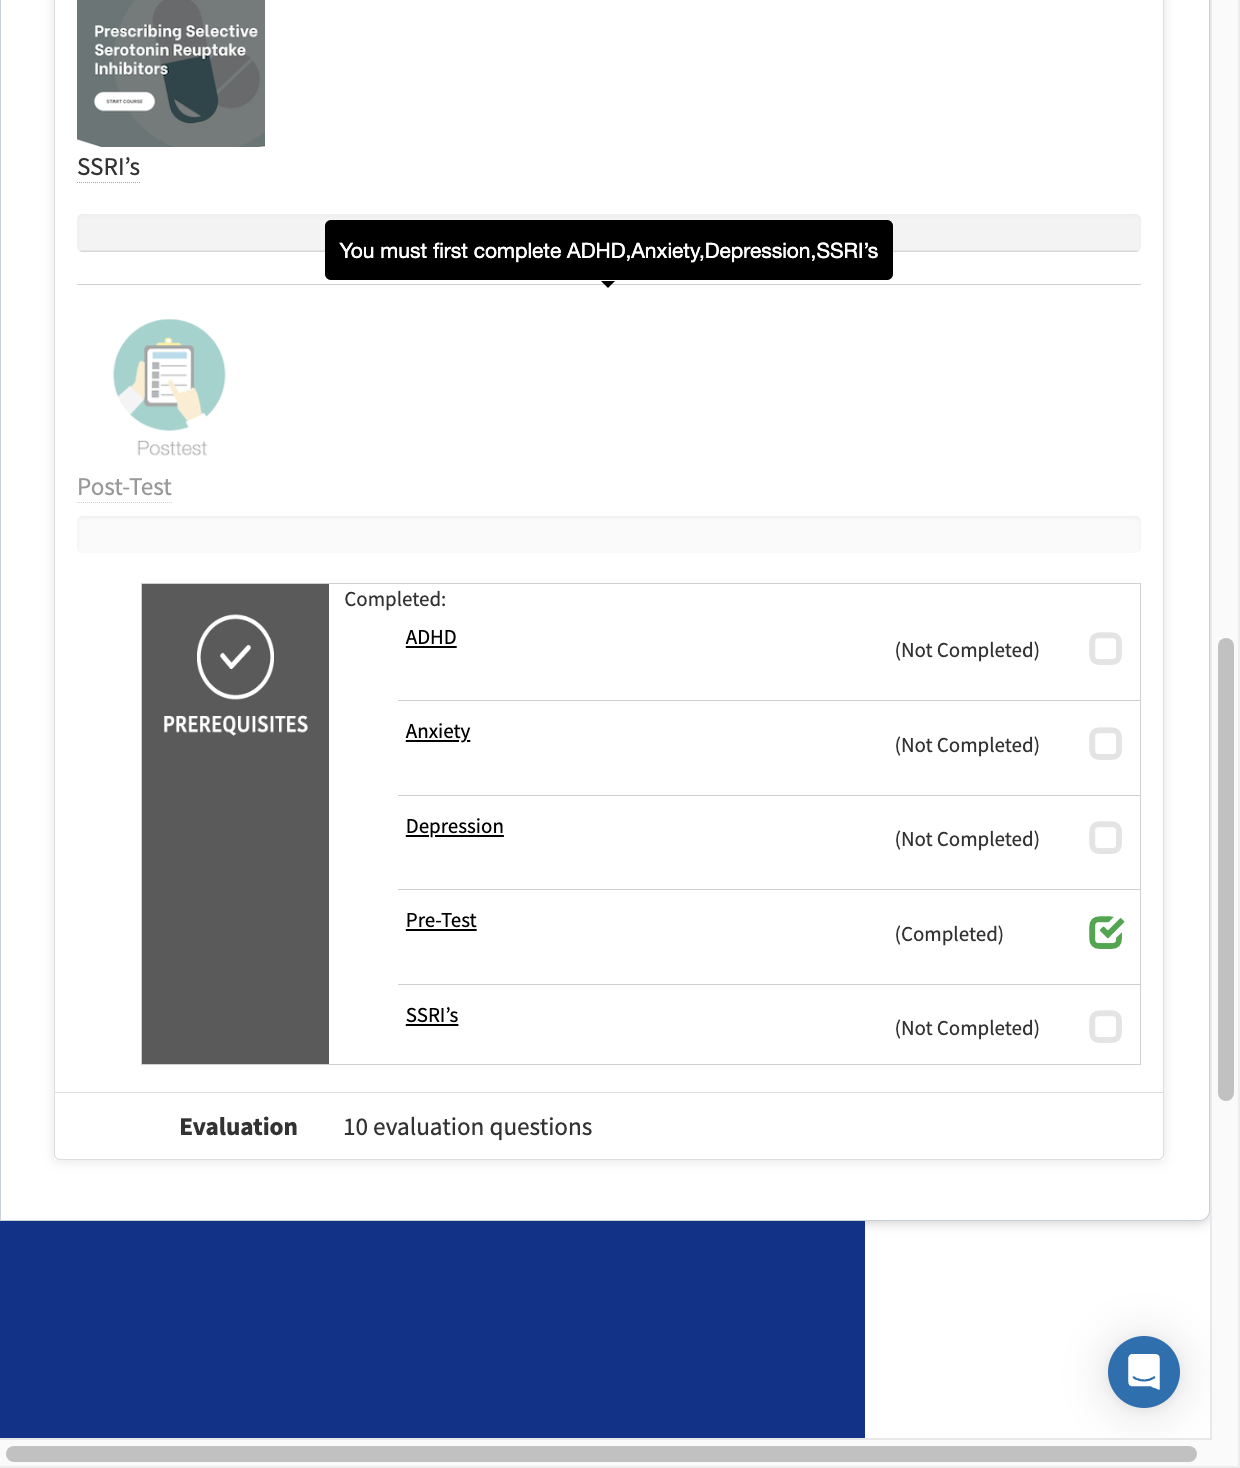
Task: Click the 'PREREQUISITES' heading text
Action: tap(236, 724)
